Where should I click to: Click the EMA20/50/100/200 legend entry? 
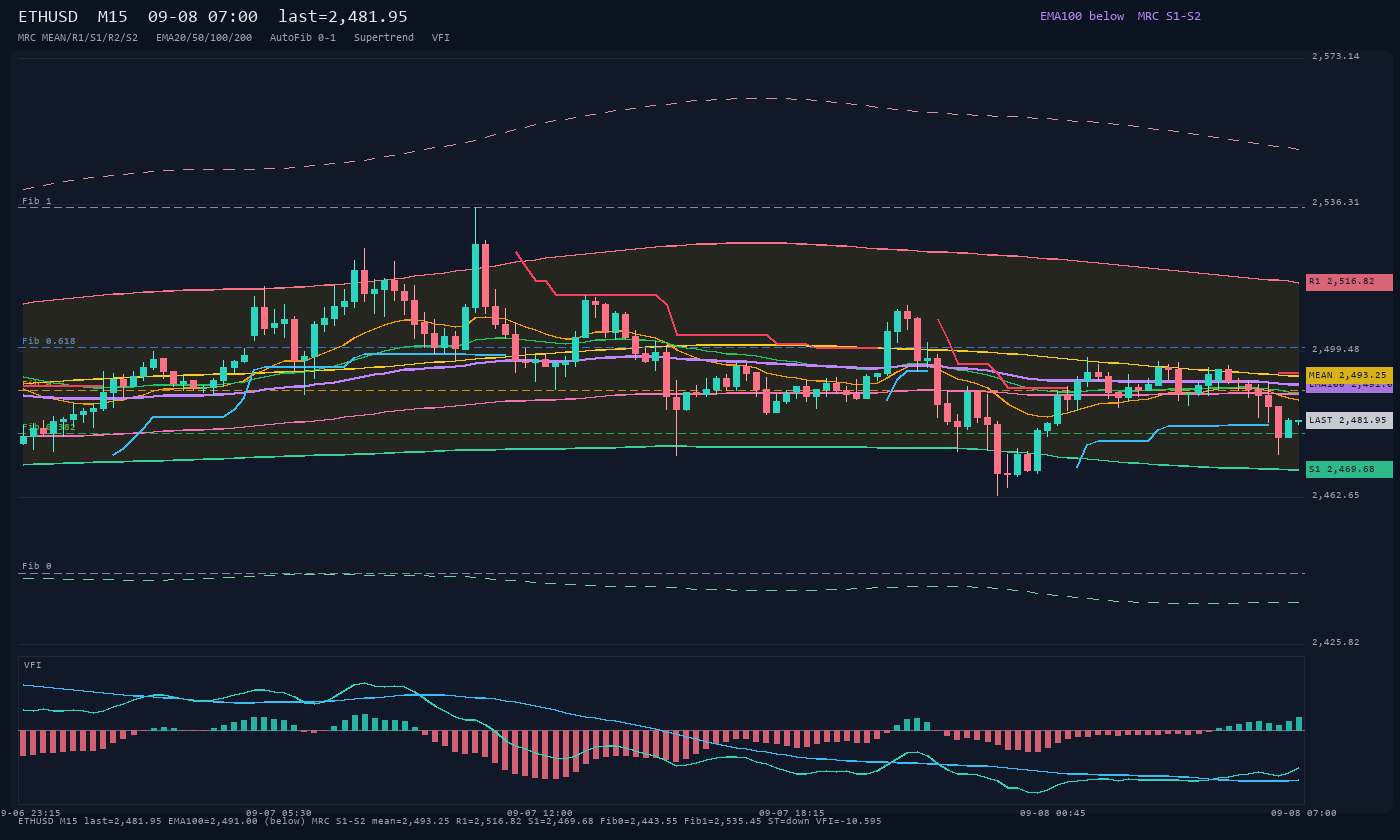pos(204,38)
